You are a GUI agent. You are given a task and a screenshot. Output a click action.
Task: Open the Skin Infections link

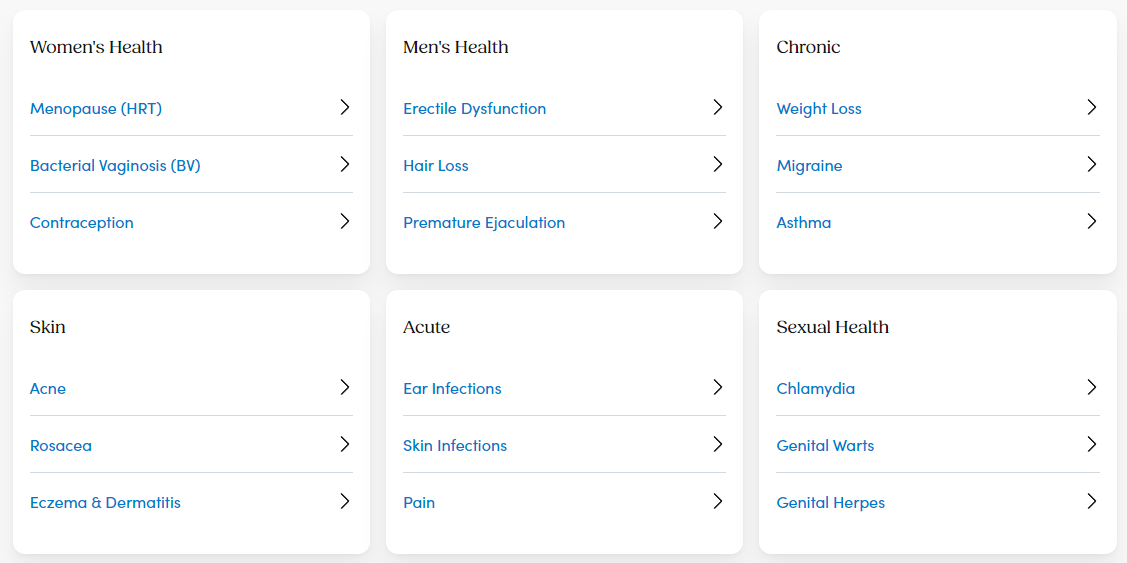455,446
